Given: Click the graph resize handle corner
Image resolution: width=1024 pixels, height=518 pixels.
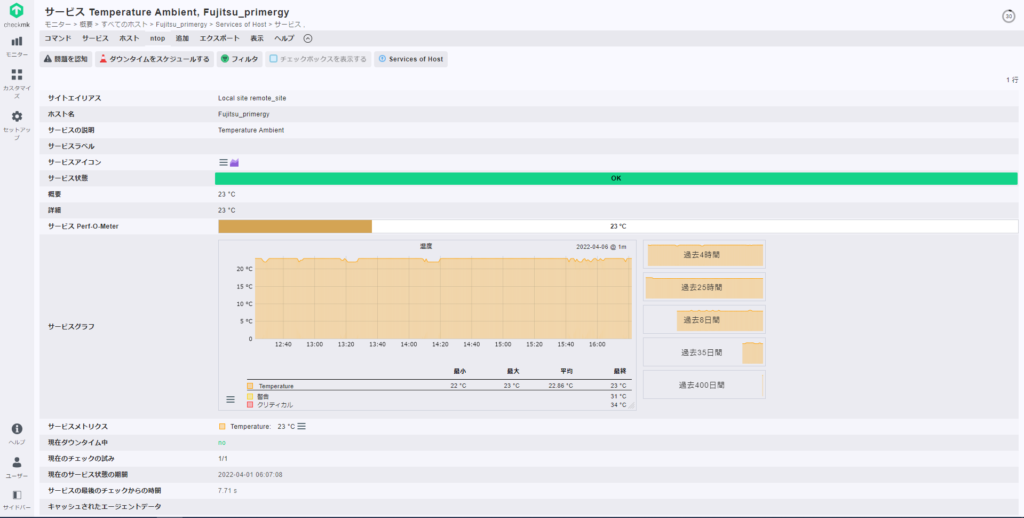Looking at the screenshot, I should (632, 406).
